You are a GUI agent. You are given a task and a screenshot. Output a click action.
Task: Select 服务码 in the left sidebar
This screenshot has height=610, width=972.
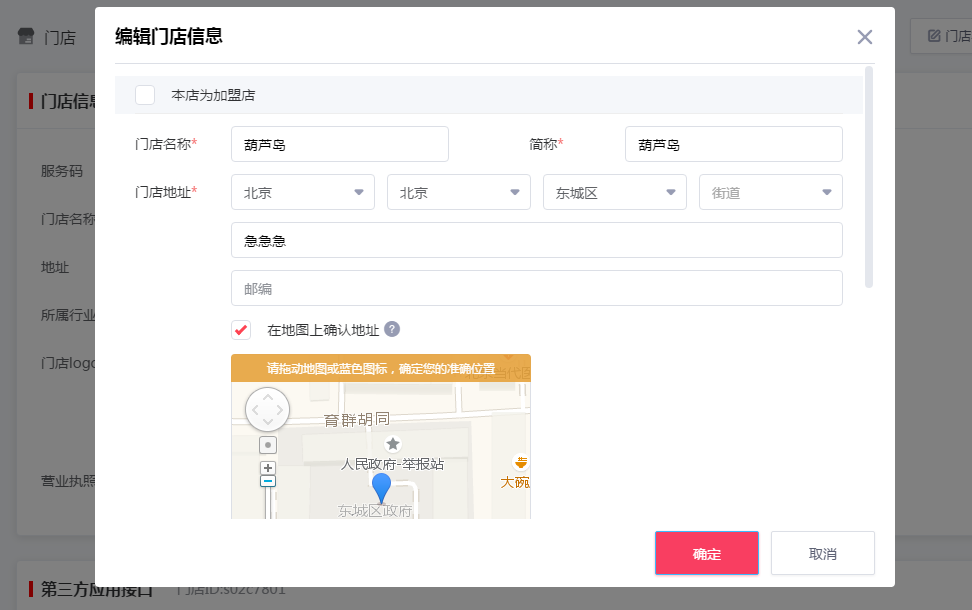[62, 170]
